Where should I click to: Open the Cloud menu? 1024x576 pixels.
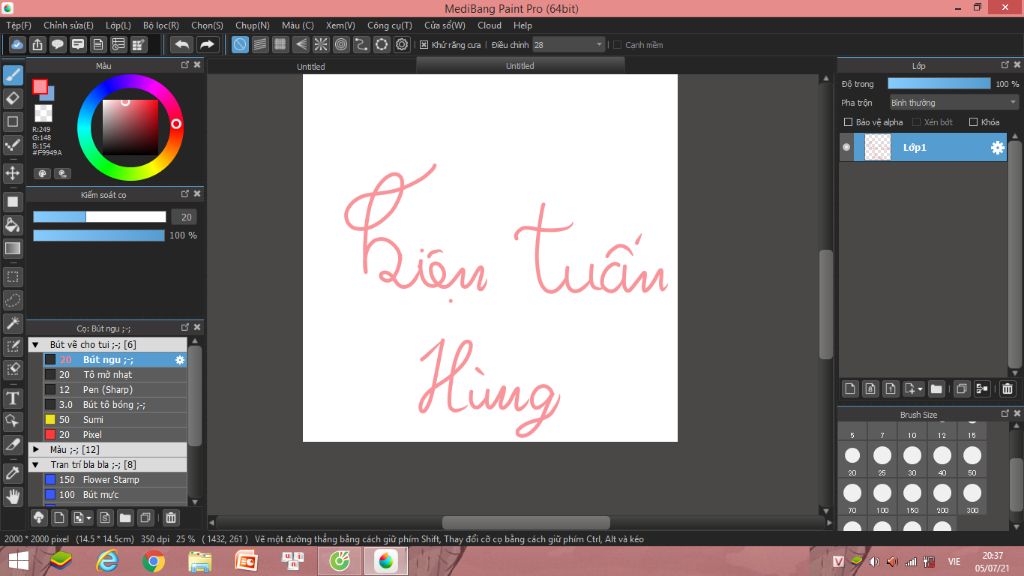[489, 25]
